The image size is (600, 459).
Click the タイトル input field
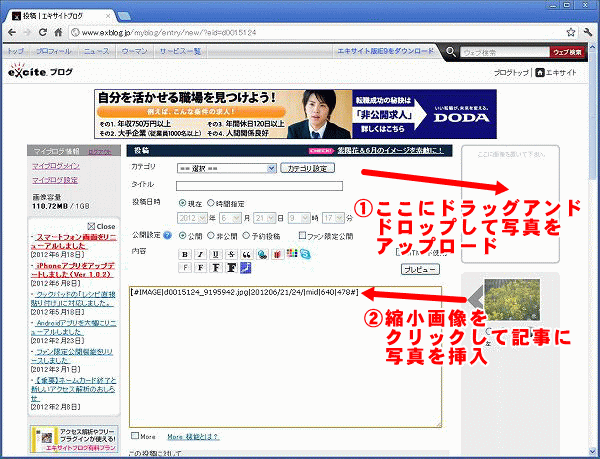(259, 186)
